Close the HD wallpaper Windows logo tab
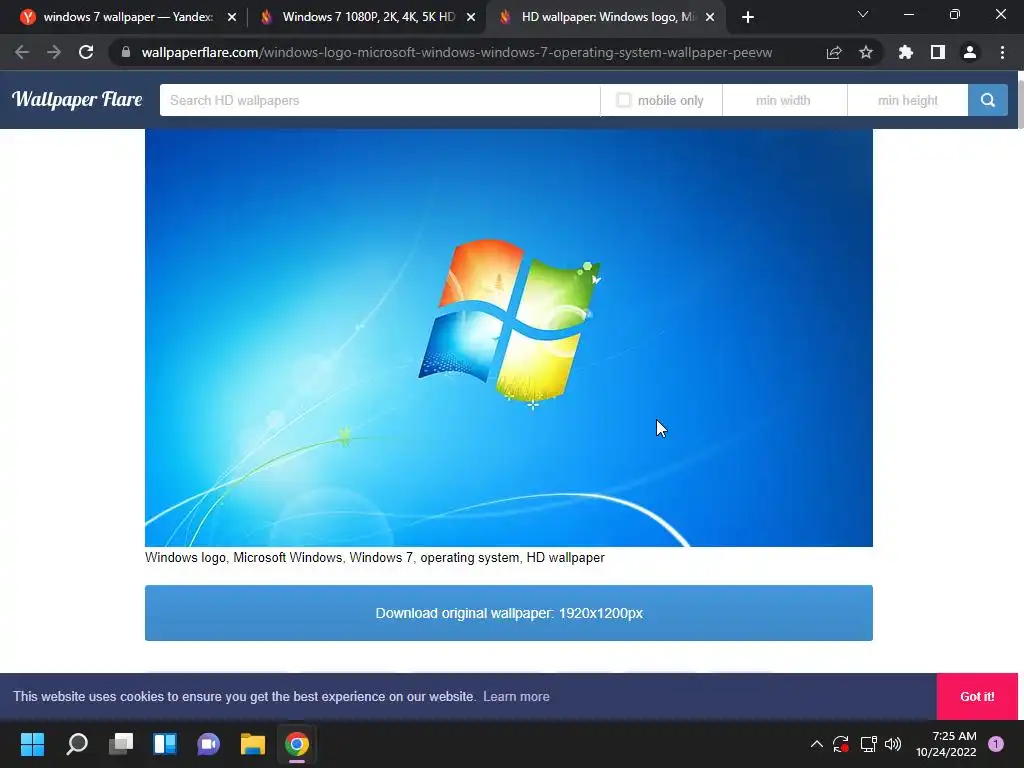1024x768 pixels. [710, 18]
